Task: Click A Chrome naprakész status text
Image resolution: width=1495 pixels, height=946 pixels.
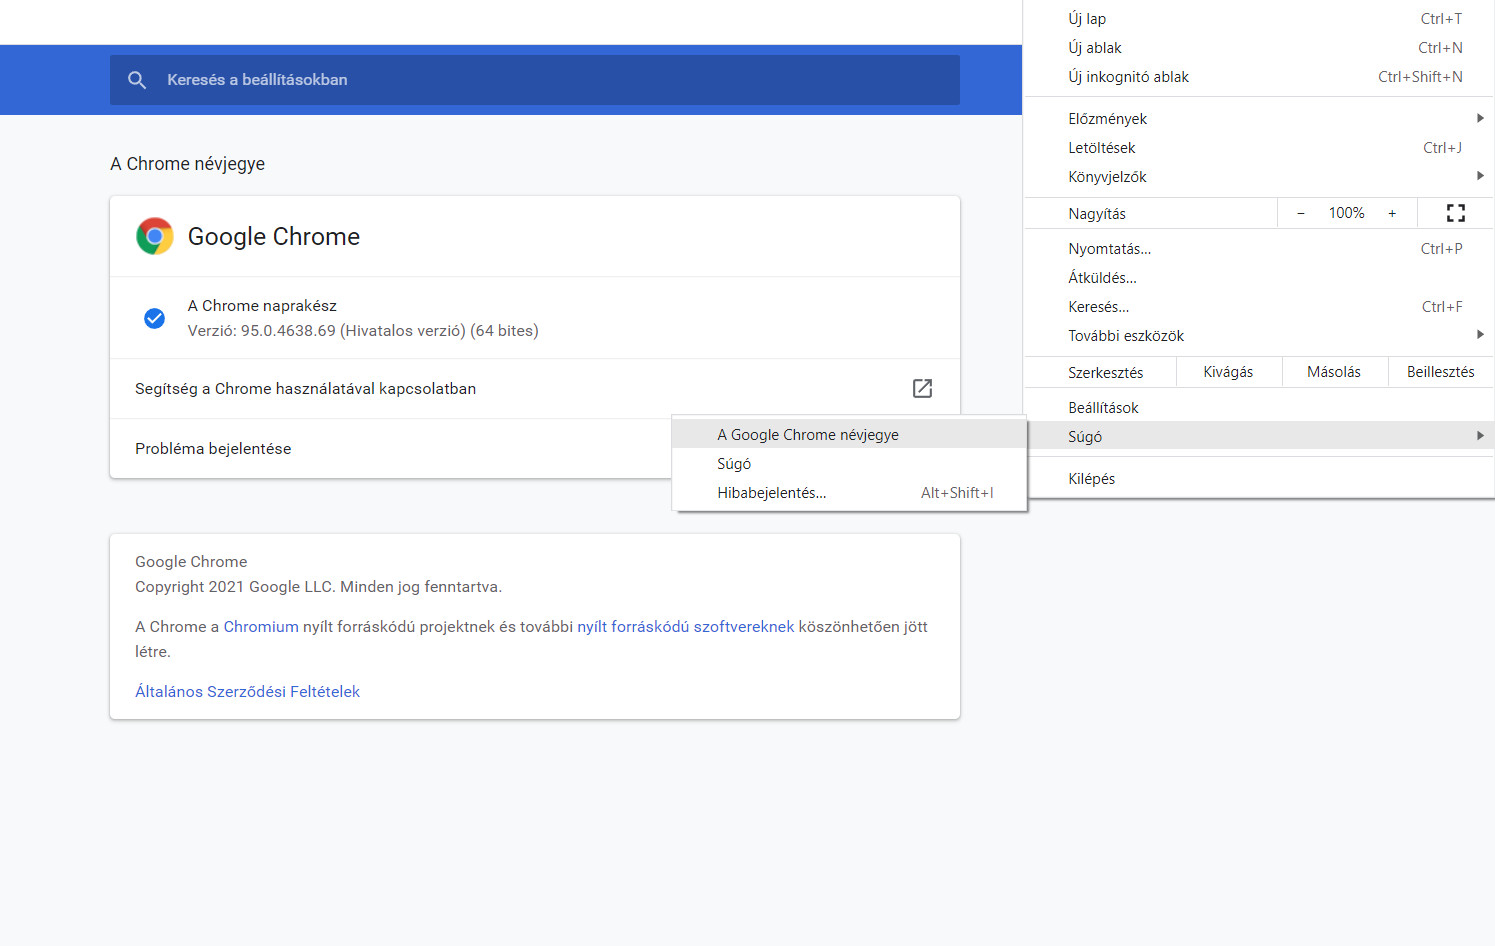Action: click(262, 306)
